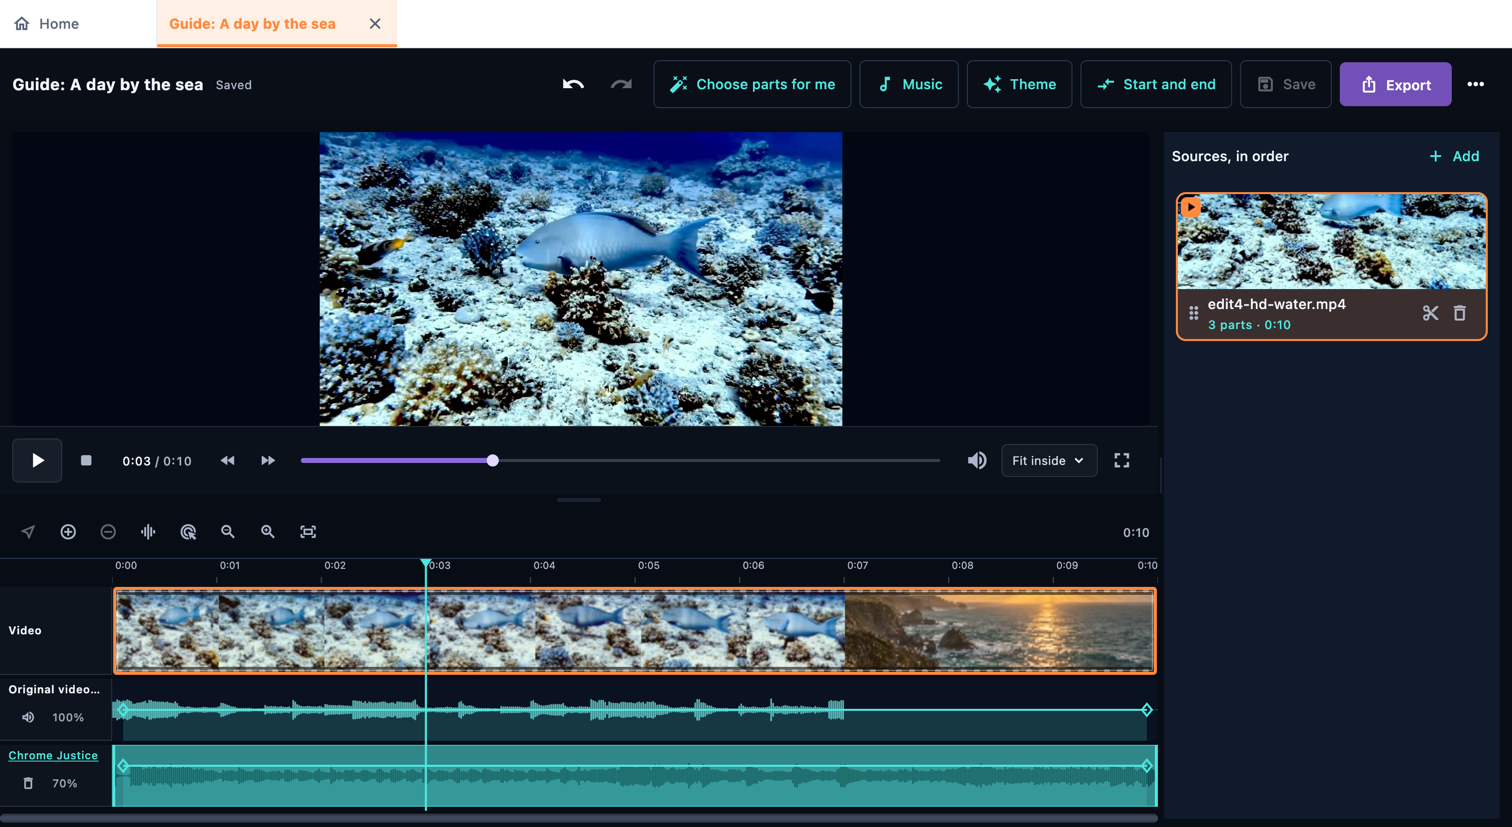Remove the Chrome Justice music track
The image size is (1512, 827).
click(28, 783)
